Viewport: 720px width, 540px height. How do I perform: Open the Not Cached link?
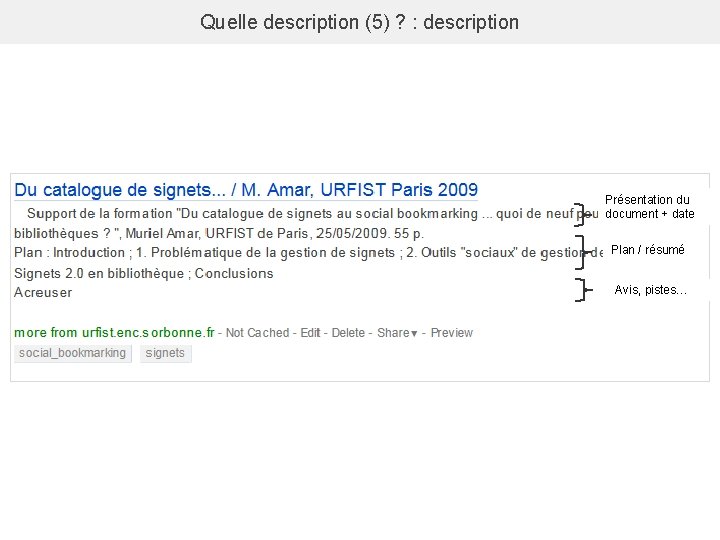[258, 333]
